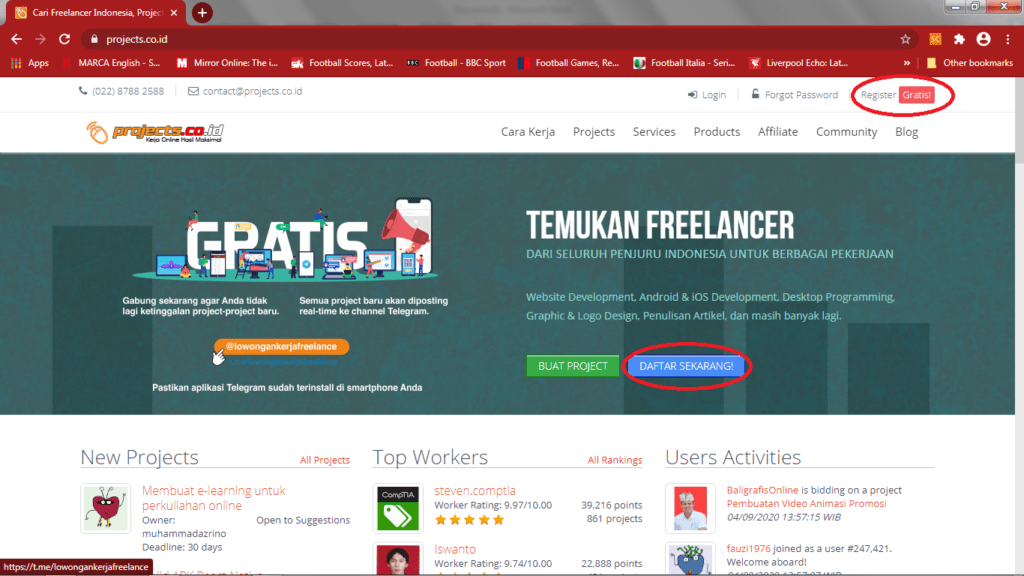The height and width of the screenshot is (576, 1024).
Task: Open the browser extensions puzzle icon
Action: pyautogui.click(x=959, y=38)
